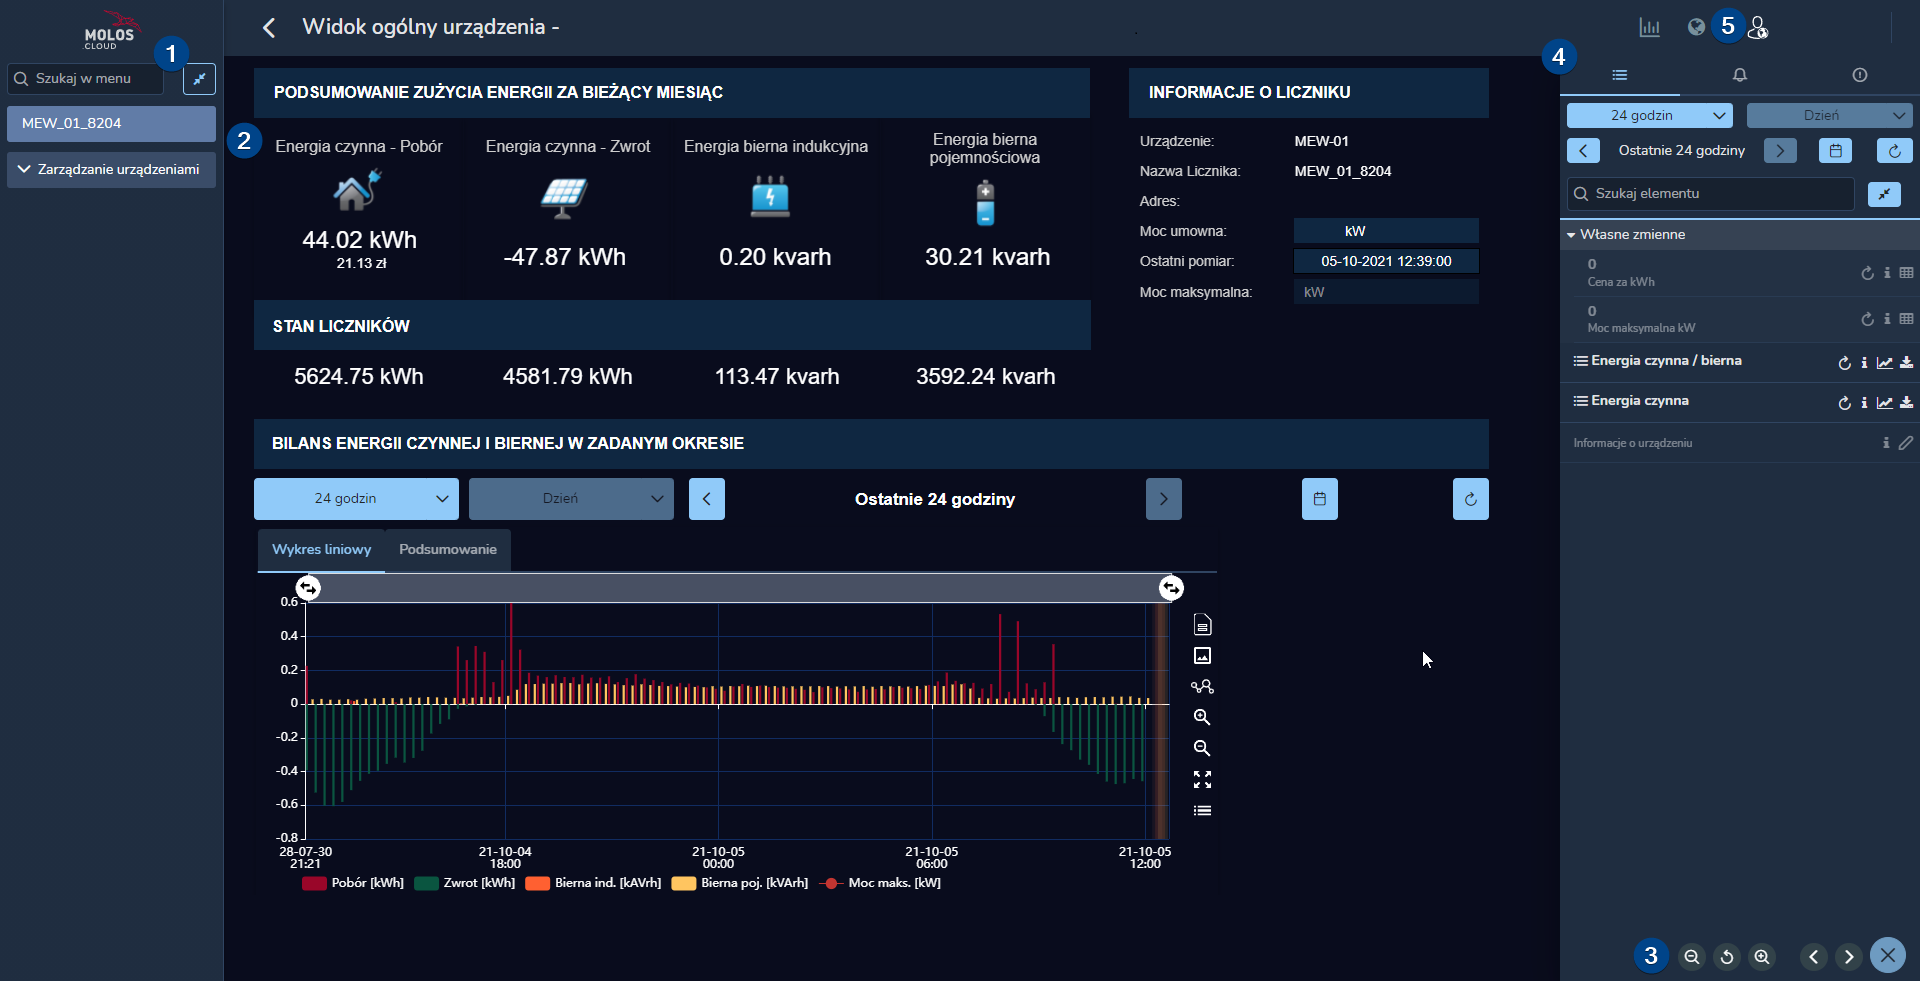This screenshot has width=1920, height=981.
Task: Export chart data with the document icon
Action: pos(1202,625)
